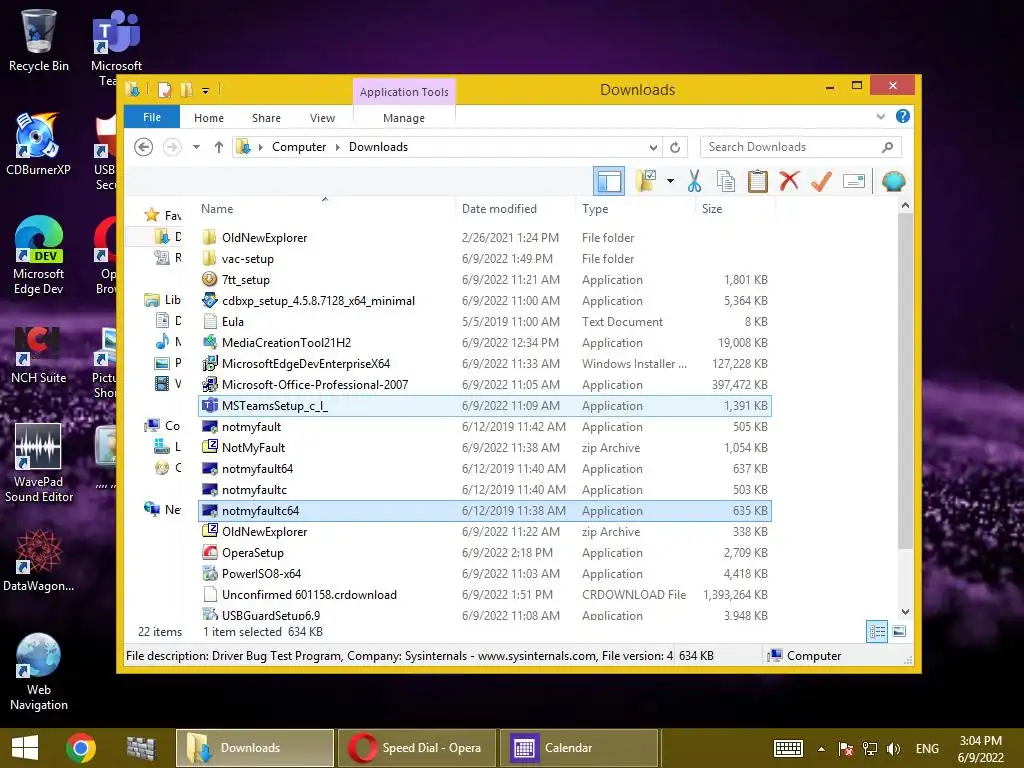Screen dimensions: 1024x768
Task: Click the Copy toolbar icon
Action: point(726,181)
